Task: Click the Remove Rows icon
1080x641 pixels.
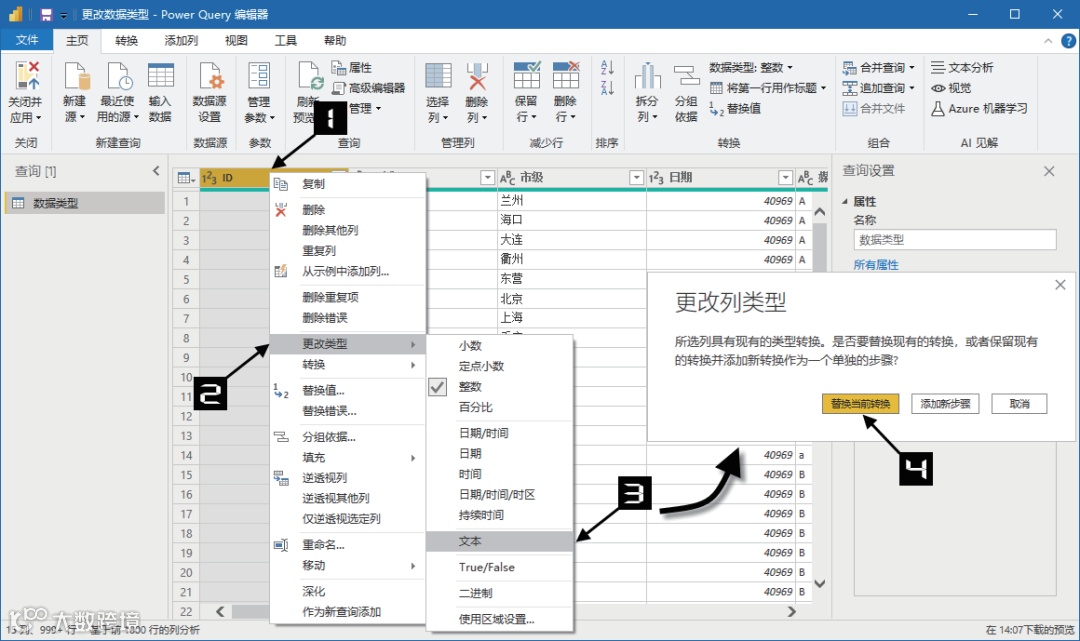Action: (565, 75)
